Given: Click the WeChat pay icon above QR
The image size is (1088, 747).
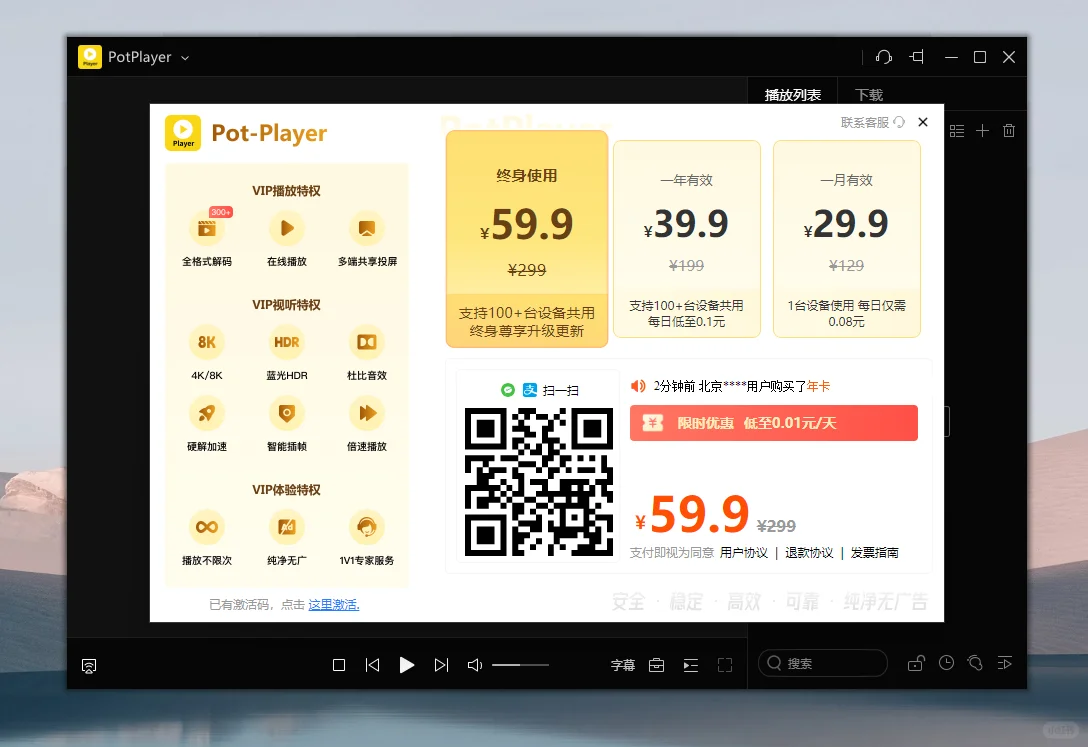Looking at the screenshot, I should point(508,390).
